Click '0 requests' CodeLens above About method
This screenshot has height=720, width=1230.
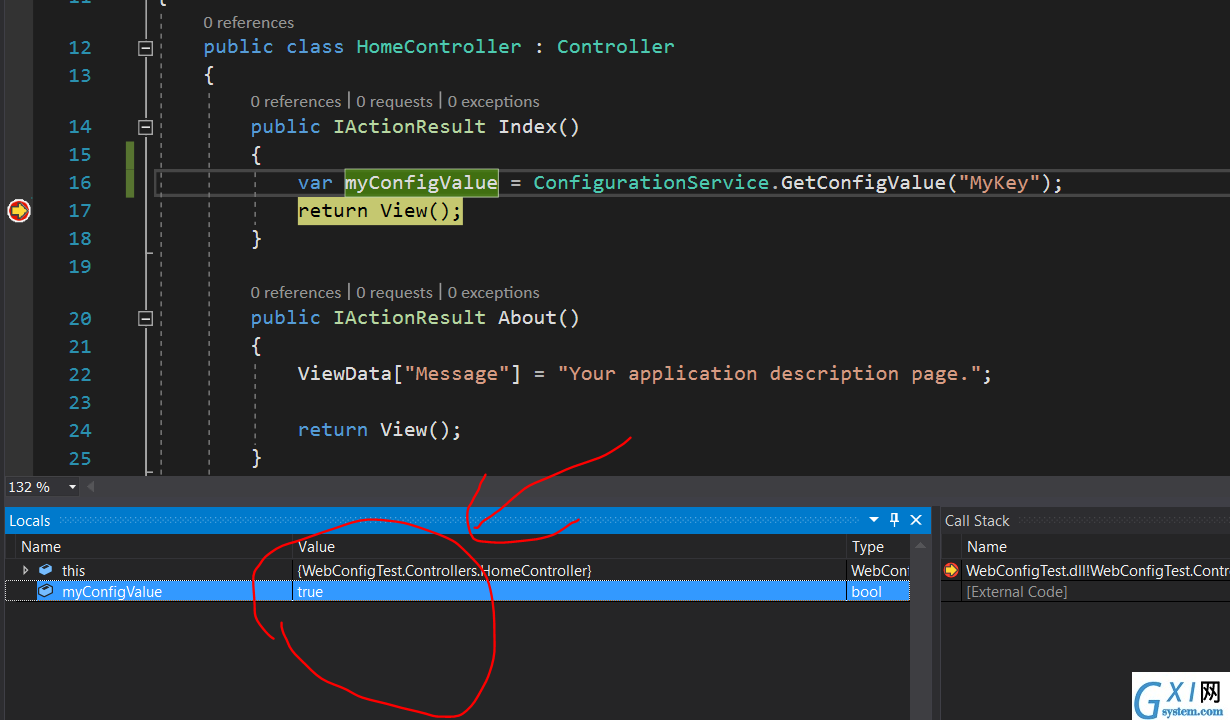[x=394, y=292]
